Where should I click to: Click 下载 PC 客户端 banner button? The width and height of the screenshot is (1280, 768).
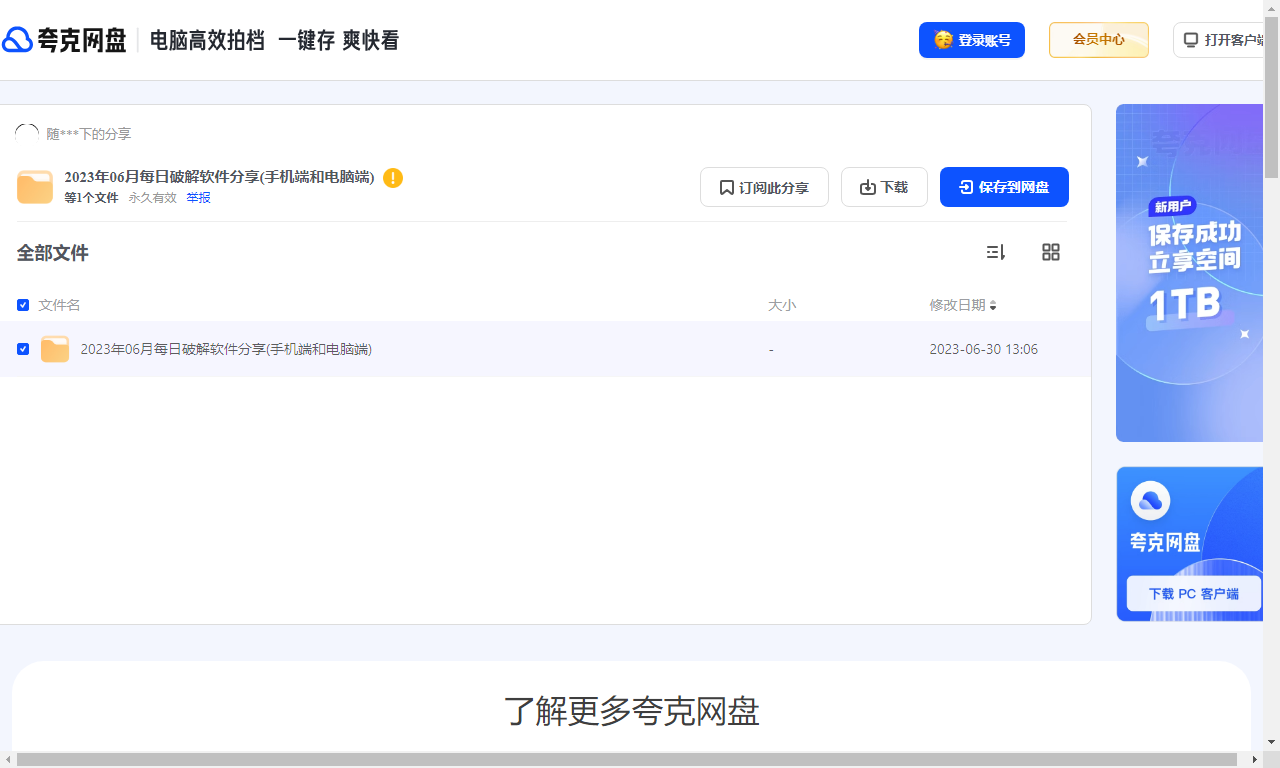click(x=1193, y=593)
